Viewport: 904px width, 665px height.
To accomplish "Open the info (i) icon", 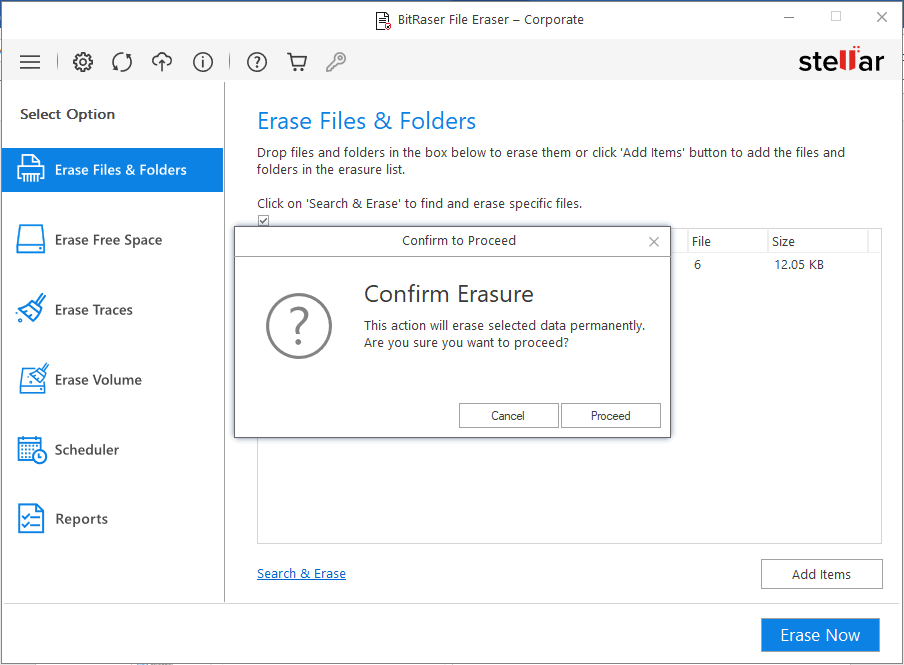I will click(203, 62).
